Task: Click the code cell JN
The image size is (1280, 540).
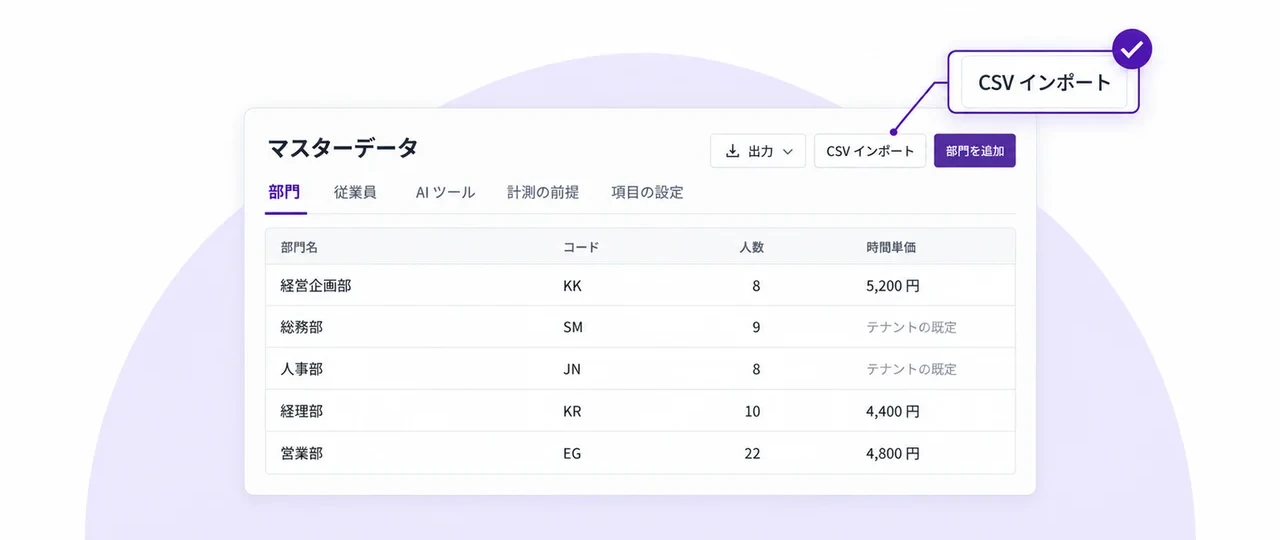Action: [x=572, y=369]
